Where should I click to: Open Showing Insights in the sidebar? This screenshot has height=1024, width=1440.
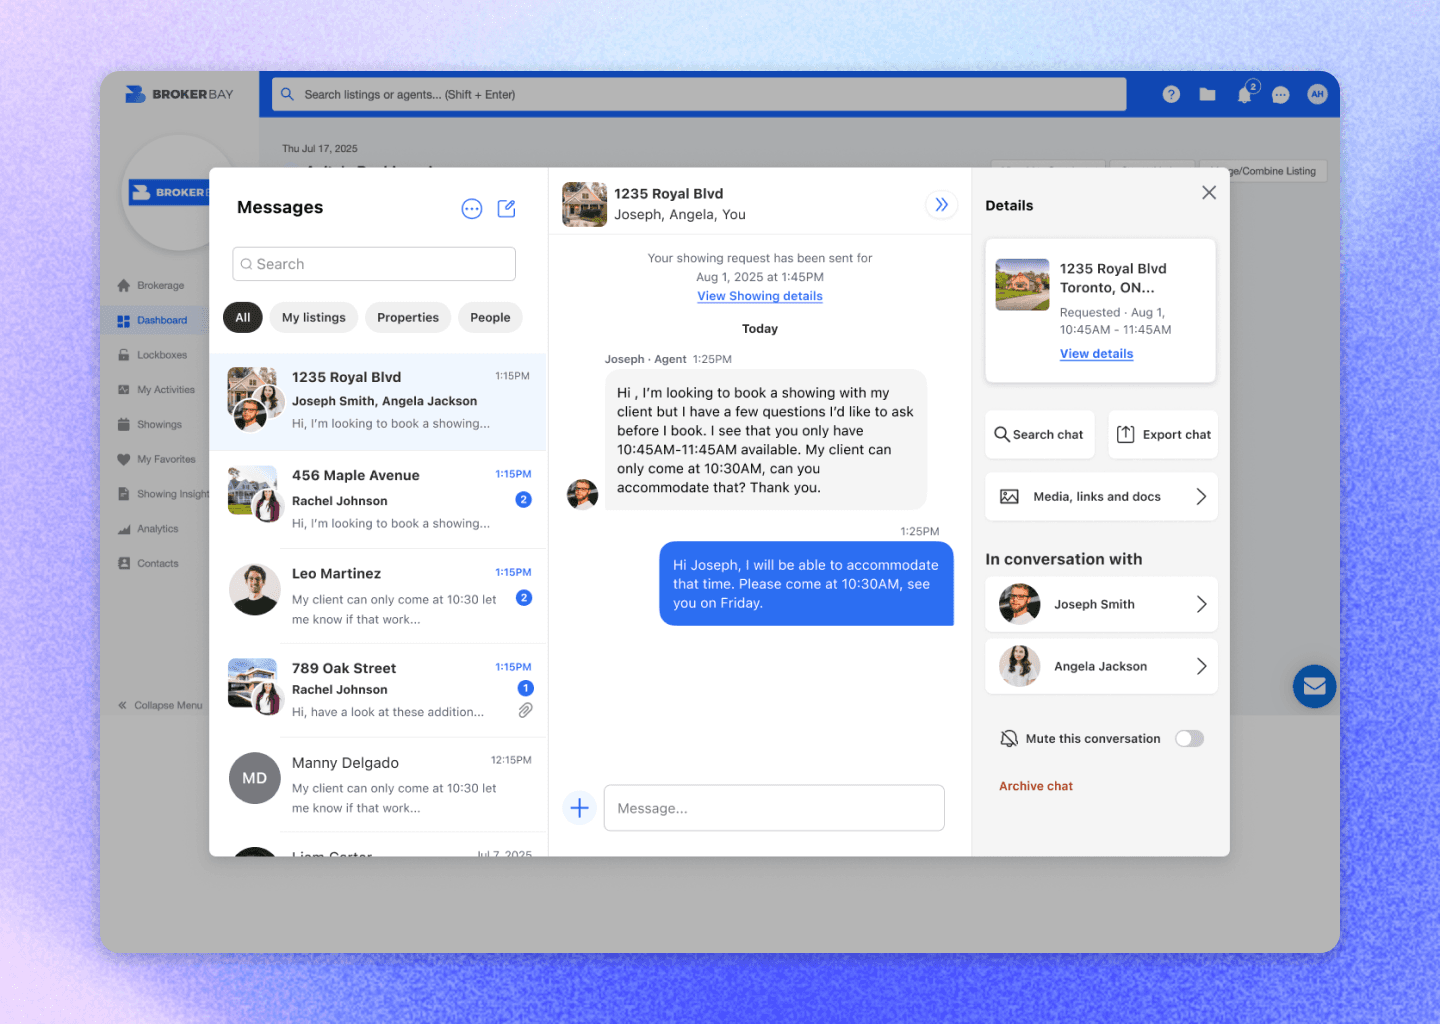coord(163,494)
